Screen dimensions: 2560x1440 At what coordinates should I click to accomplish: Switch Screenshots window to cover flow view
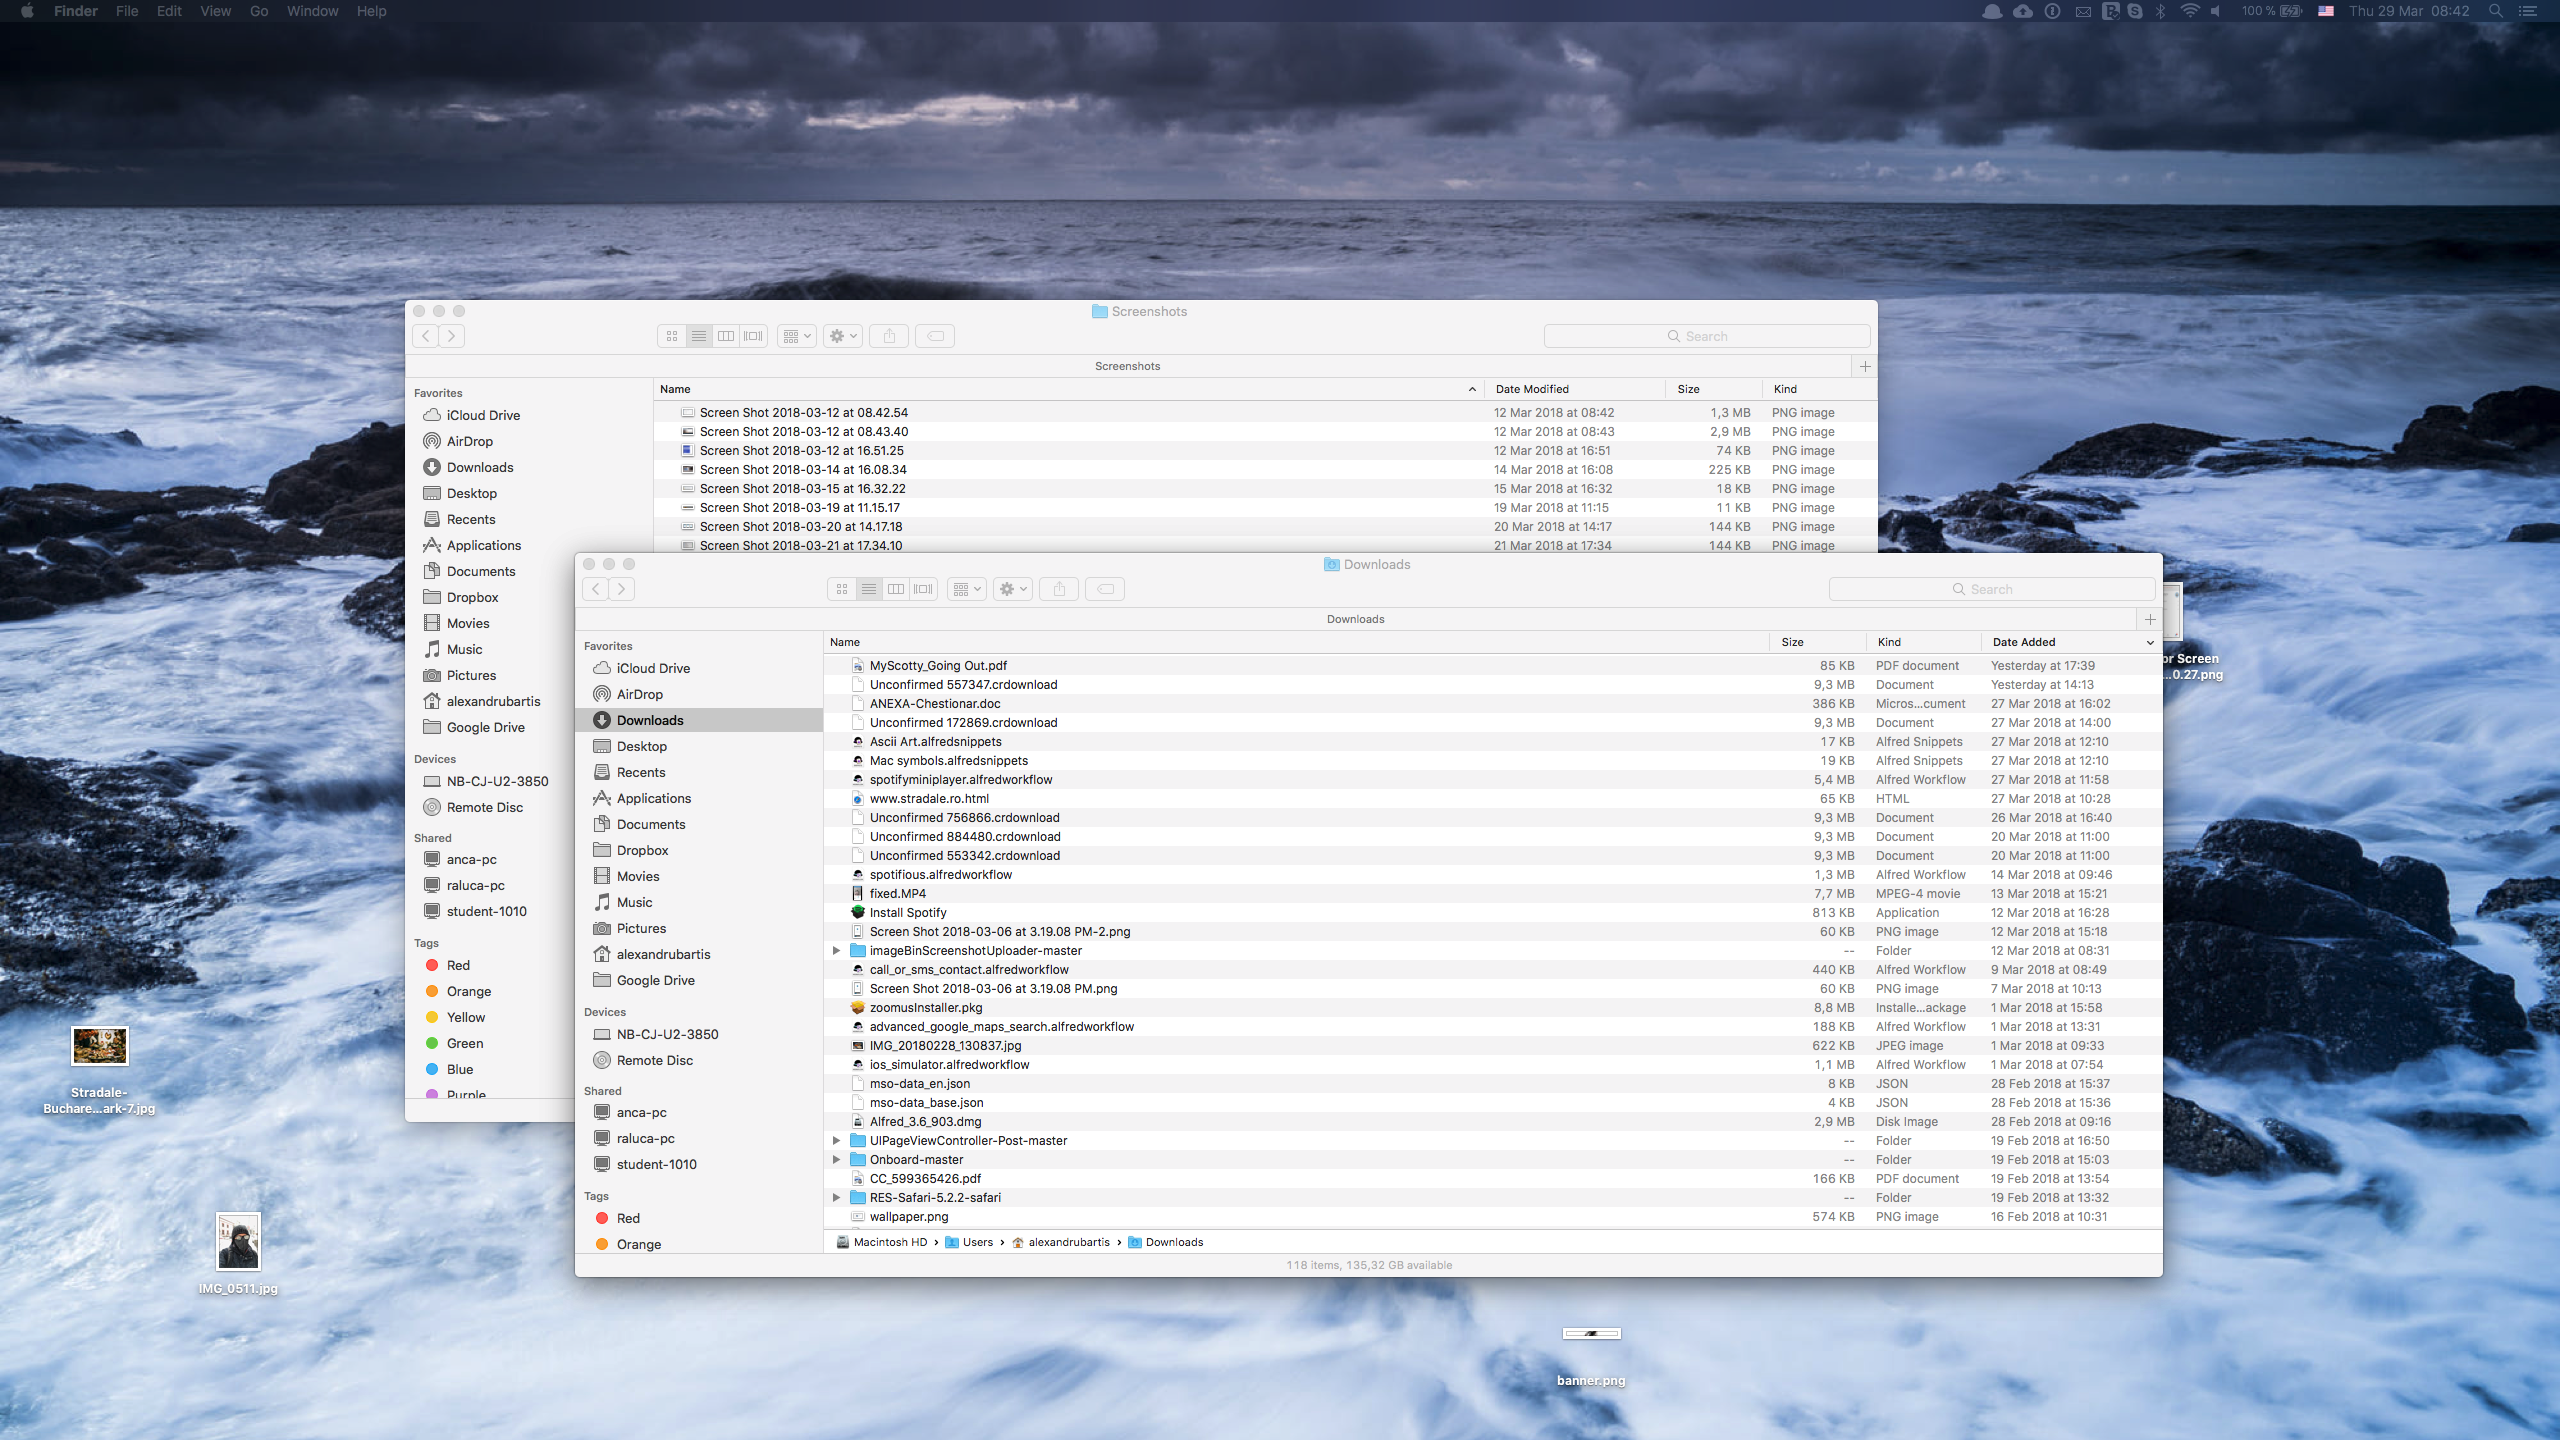(x=754, y=336)
